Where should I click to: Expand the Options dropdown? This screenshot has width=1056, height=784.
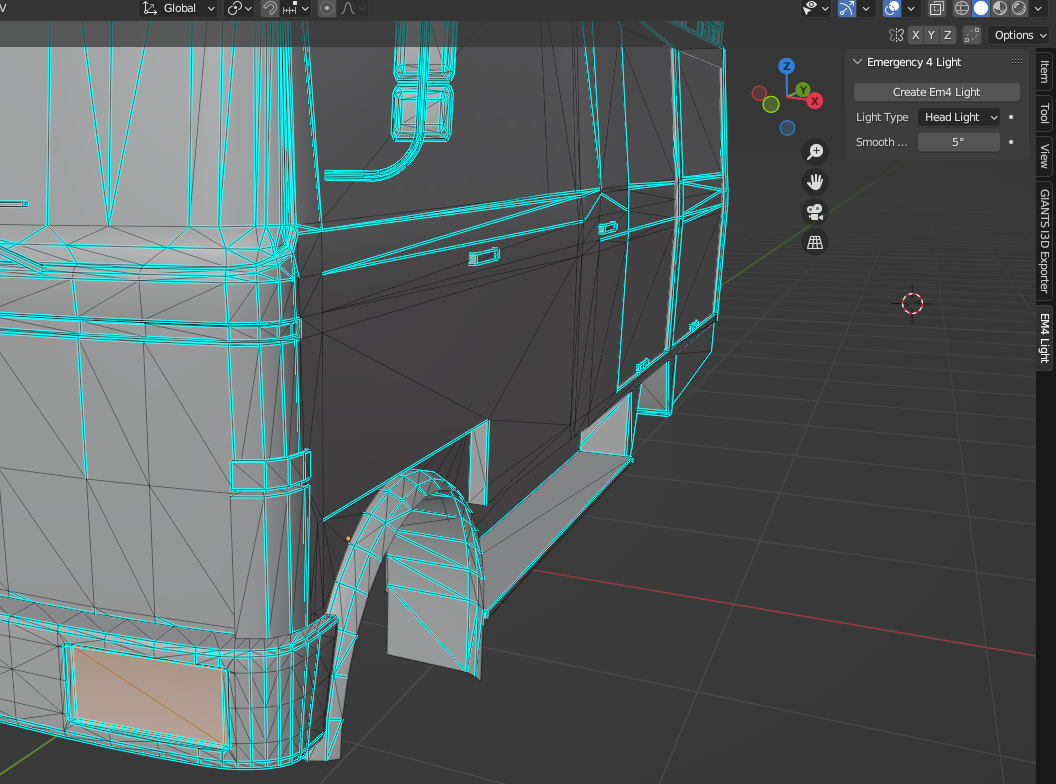click(x=1019, y=35)
